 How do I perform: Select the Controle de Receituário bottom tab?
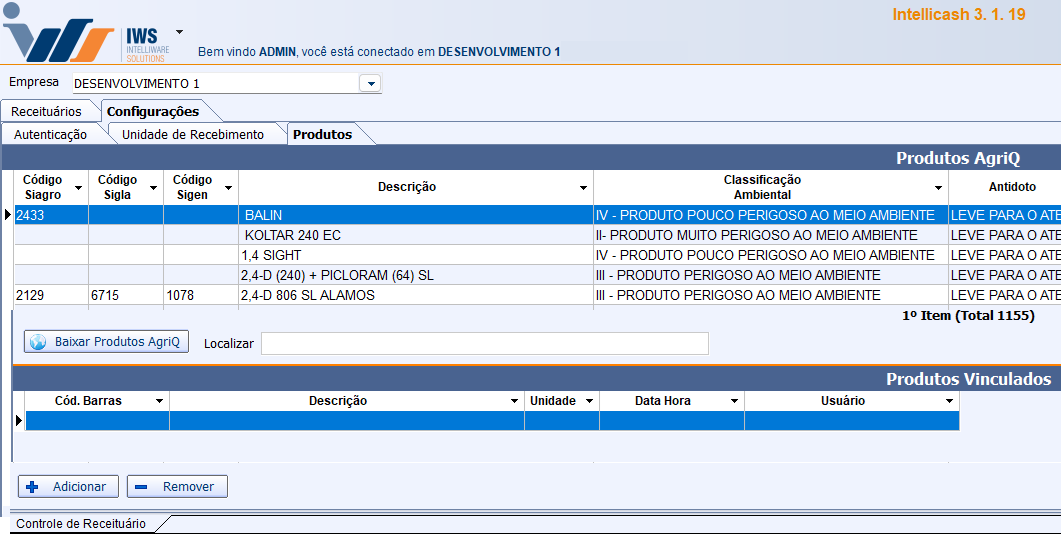point(81,523)
